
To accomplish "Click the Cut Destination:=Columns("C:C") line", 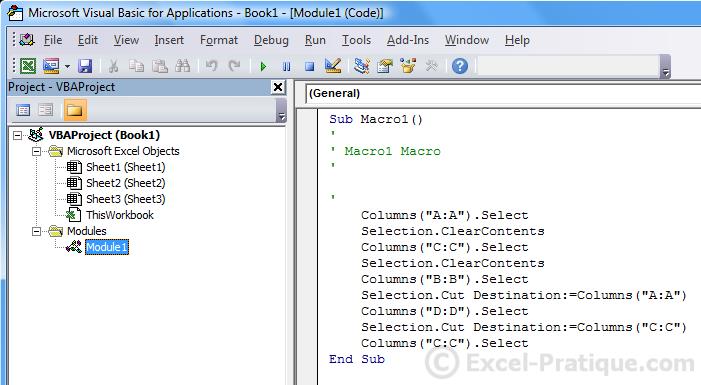I will (x=524, y=327).
